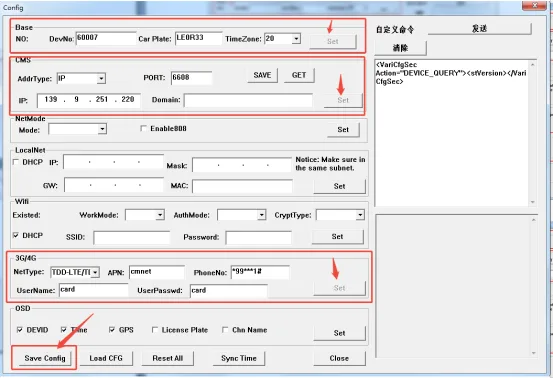
Task: Check the License Plate OSD option
Action: coord(155,330)
